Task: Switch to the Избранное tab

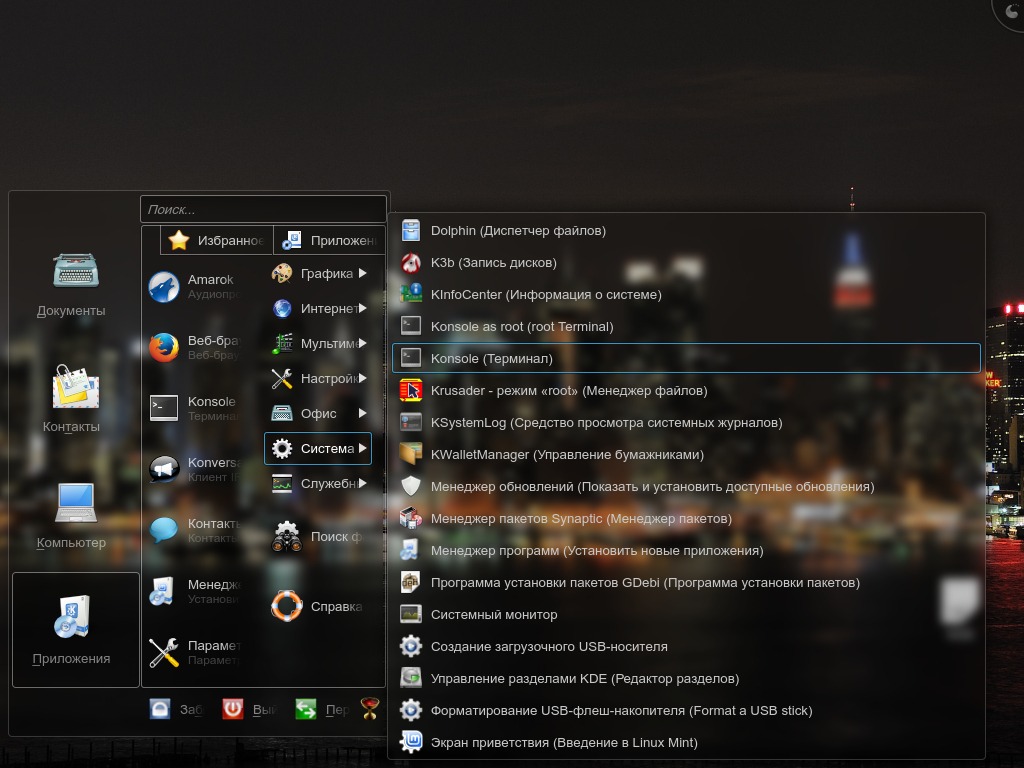Action: pos(217,240)
